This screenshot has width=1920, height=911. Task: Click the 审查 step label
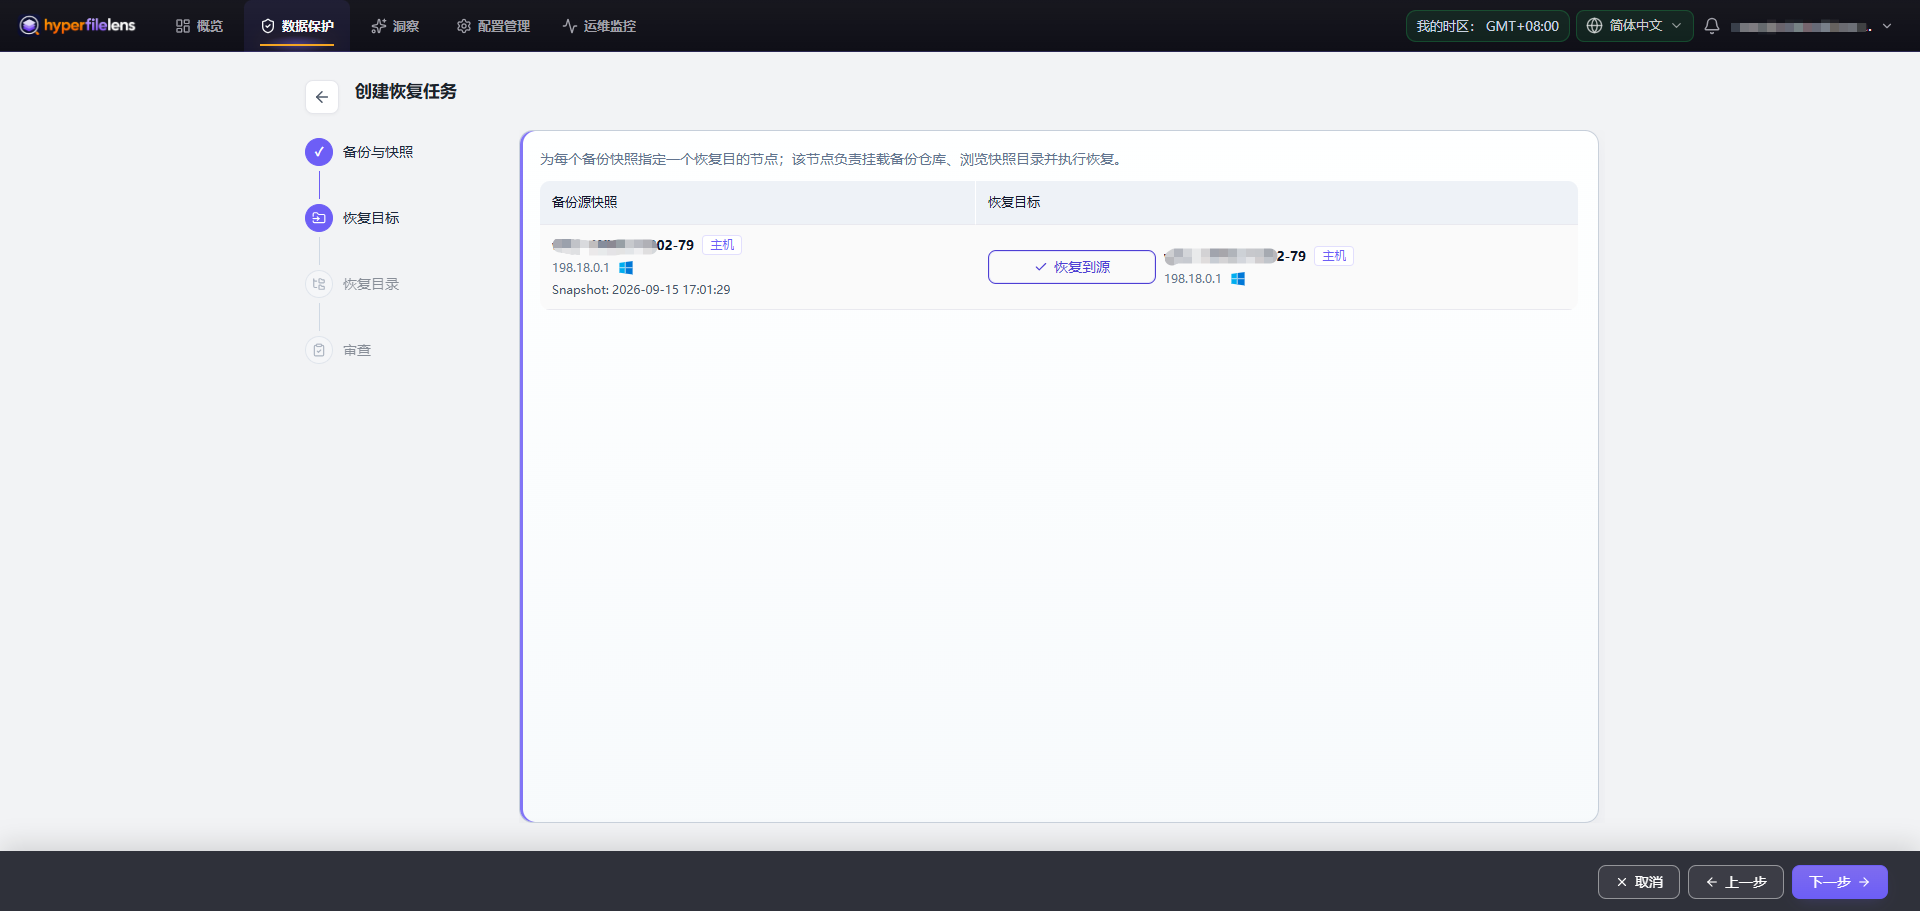[357, 350]
